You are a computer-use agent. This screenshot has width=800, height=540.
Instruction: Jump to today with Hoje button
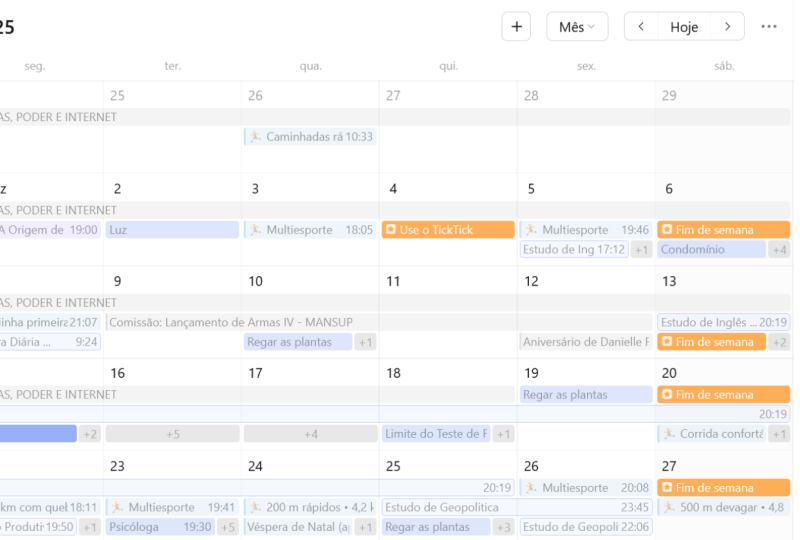[684, 27]
